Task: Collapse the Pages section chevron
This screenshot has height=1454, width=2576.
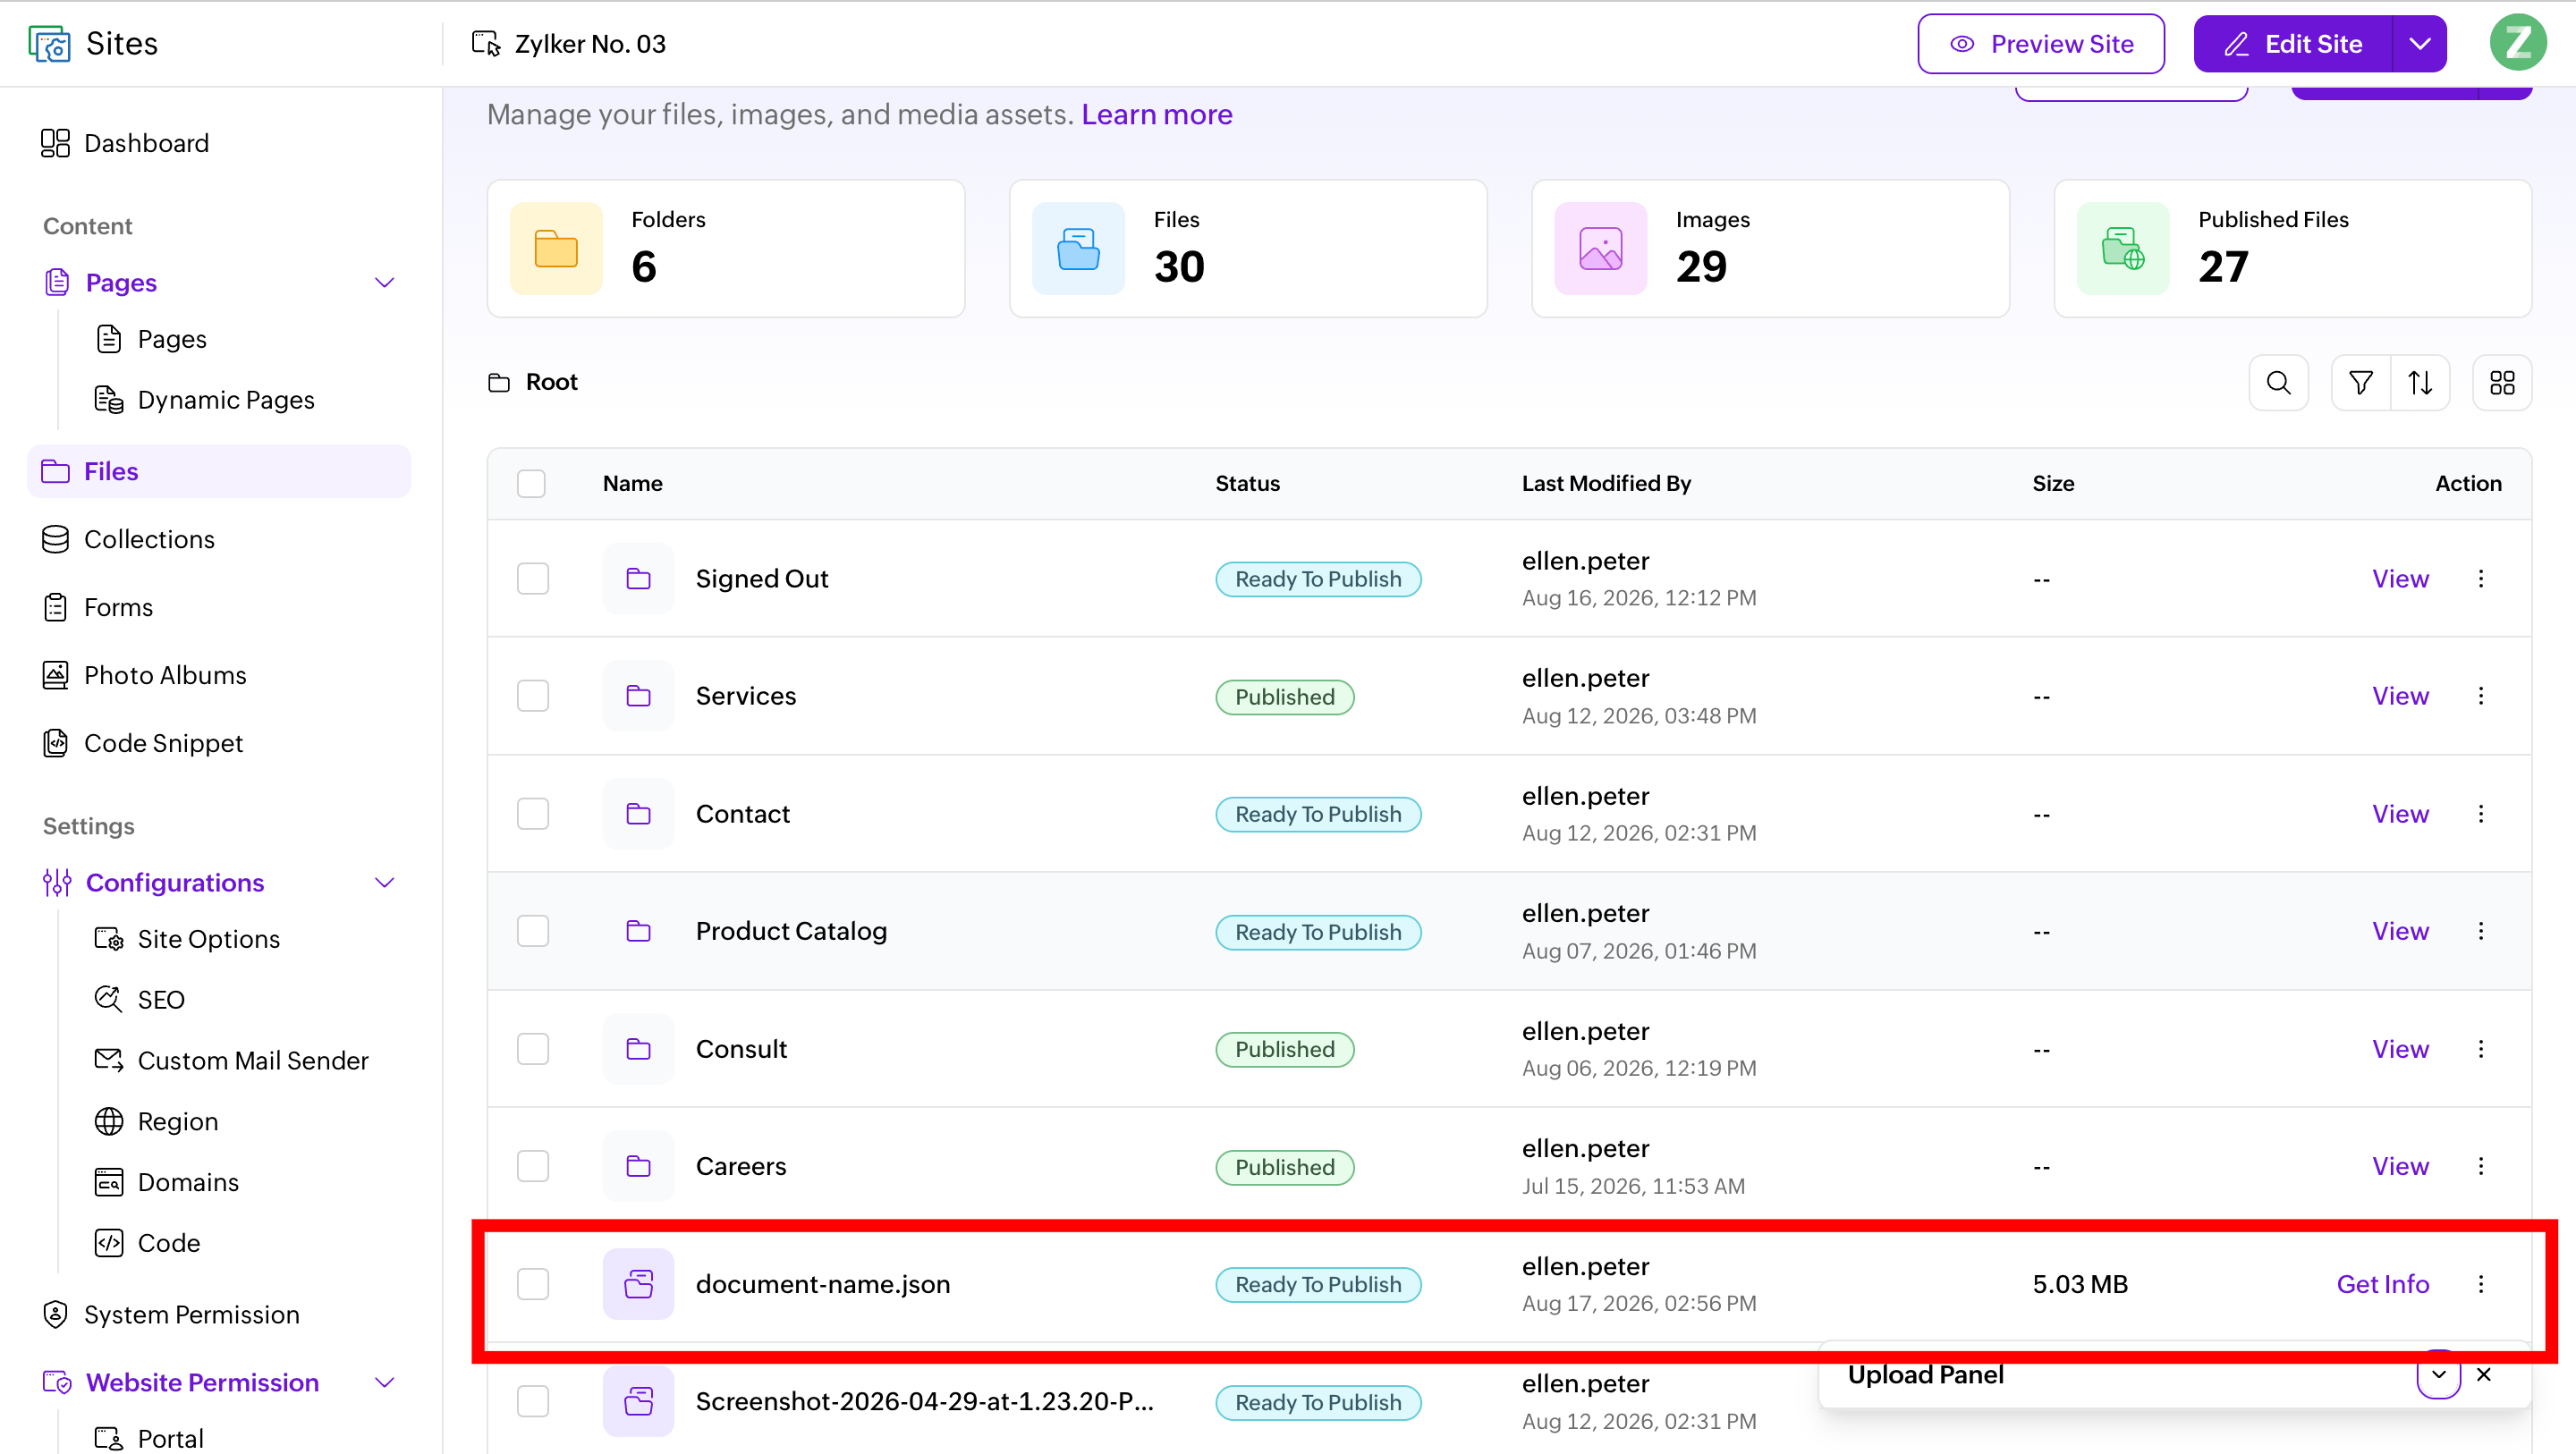Action: (384, 283)
